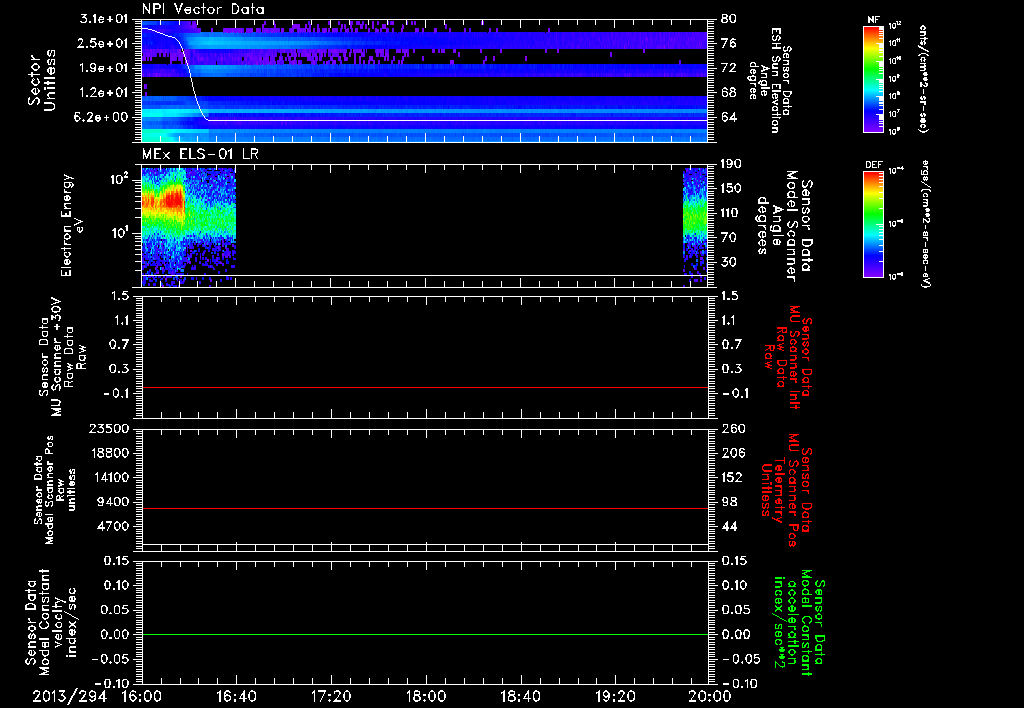Viewport: 1024px width, 708px height.
Task: Click the red 'MU Scanner Pos Telemetry' axis title
Action: (787, 490)
